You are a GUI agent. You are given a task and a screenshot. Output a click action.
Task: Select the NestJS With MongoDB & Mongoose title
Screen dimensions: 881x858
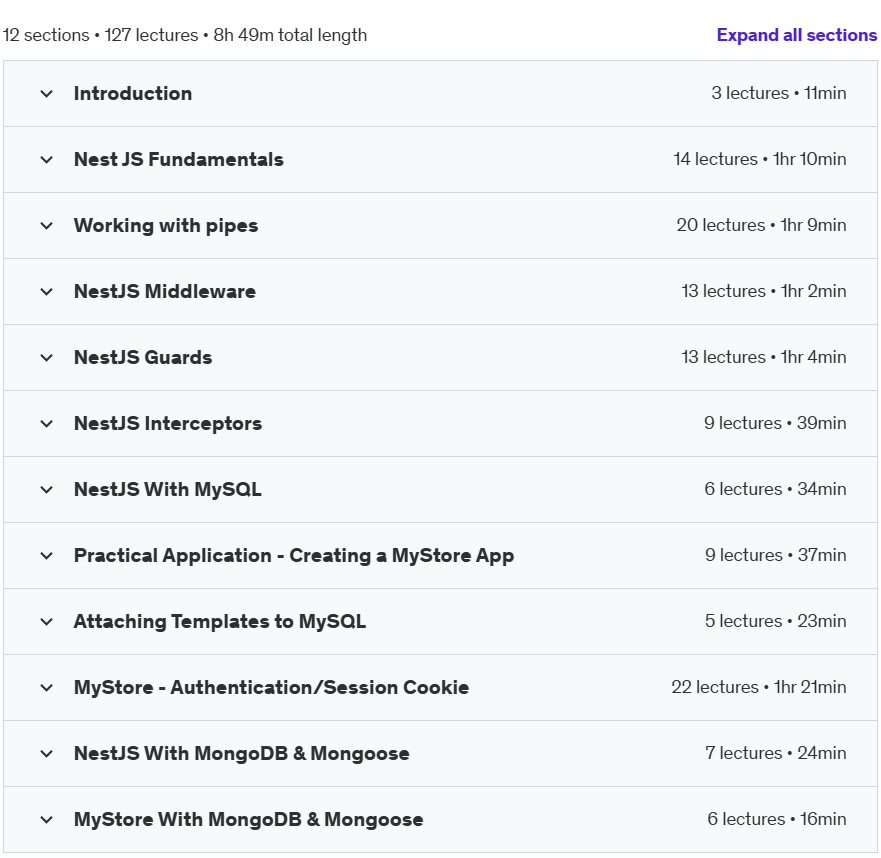click(242, 753)
